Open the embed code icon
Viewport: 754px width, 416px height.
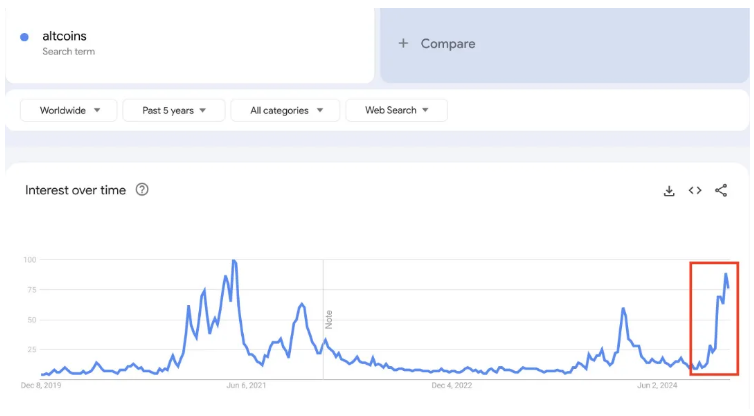[695, 190]
